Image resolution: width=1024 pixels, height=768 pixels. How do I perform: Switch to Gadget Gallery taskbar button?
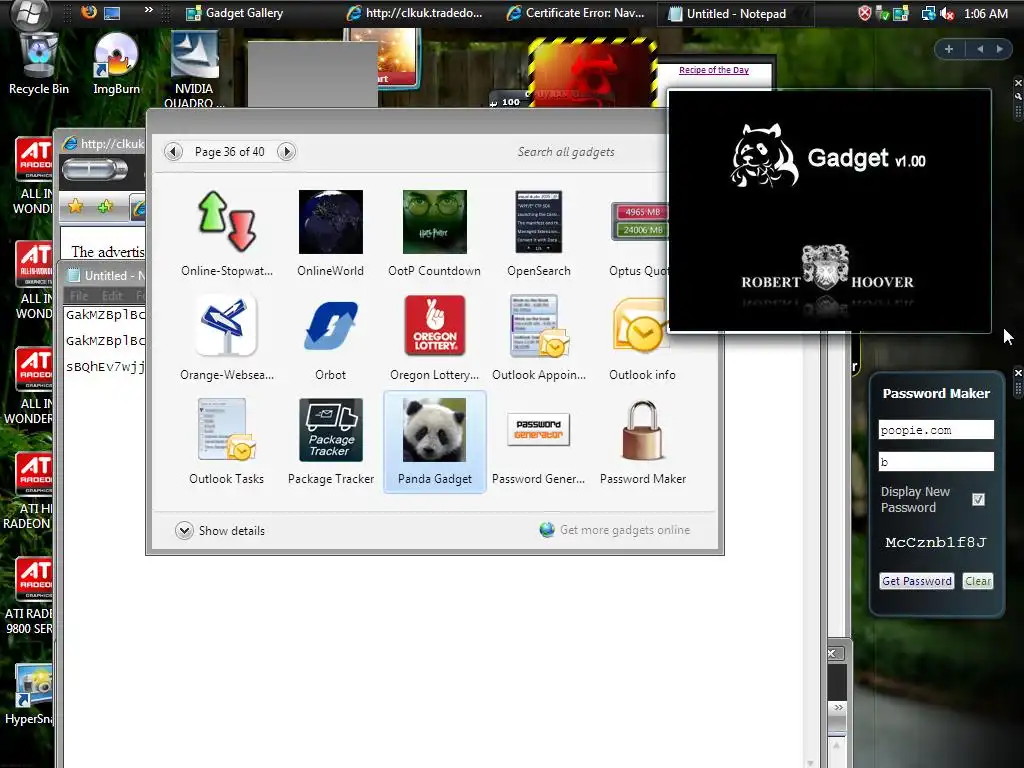coord(234,13)
